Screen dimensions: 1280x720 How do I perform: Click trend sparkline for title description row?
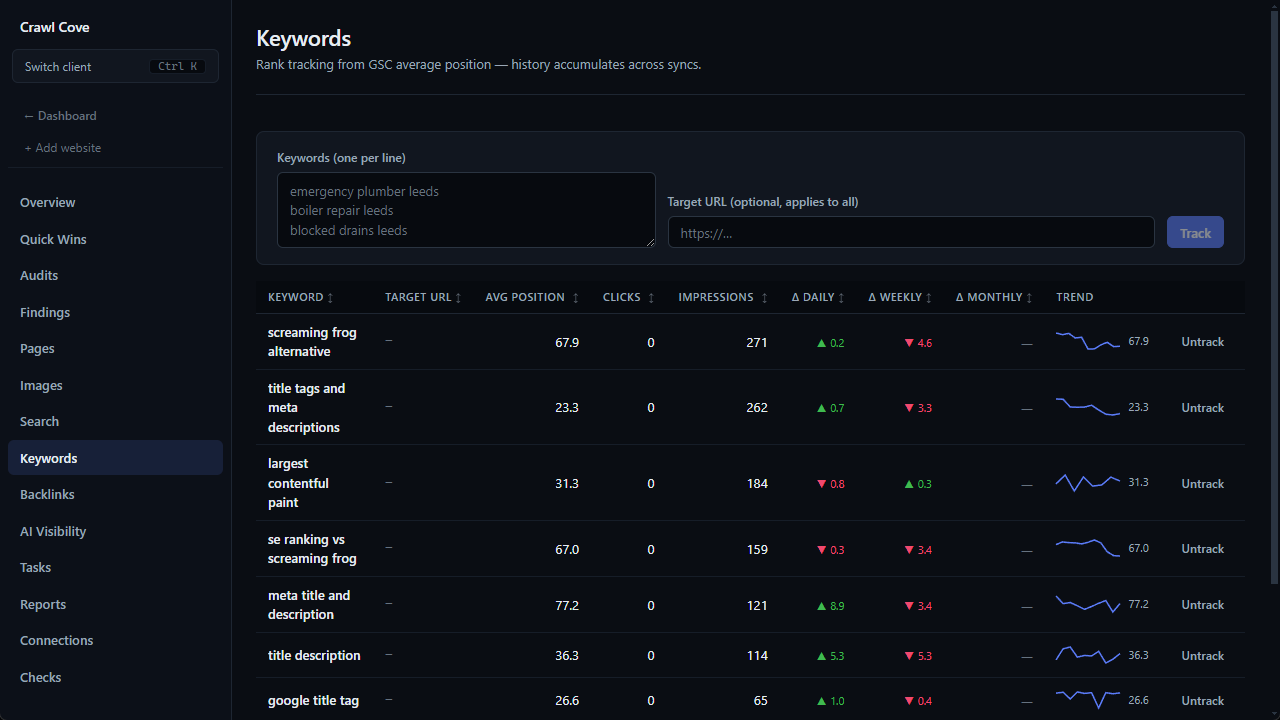pyautogui.click(x=1088, y=655)
